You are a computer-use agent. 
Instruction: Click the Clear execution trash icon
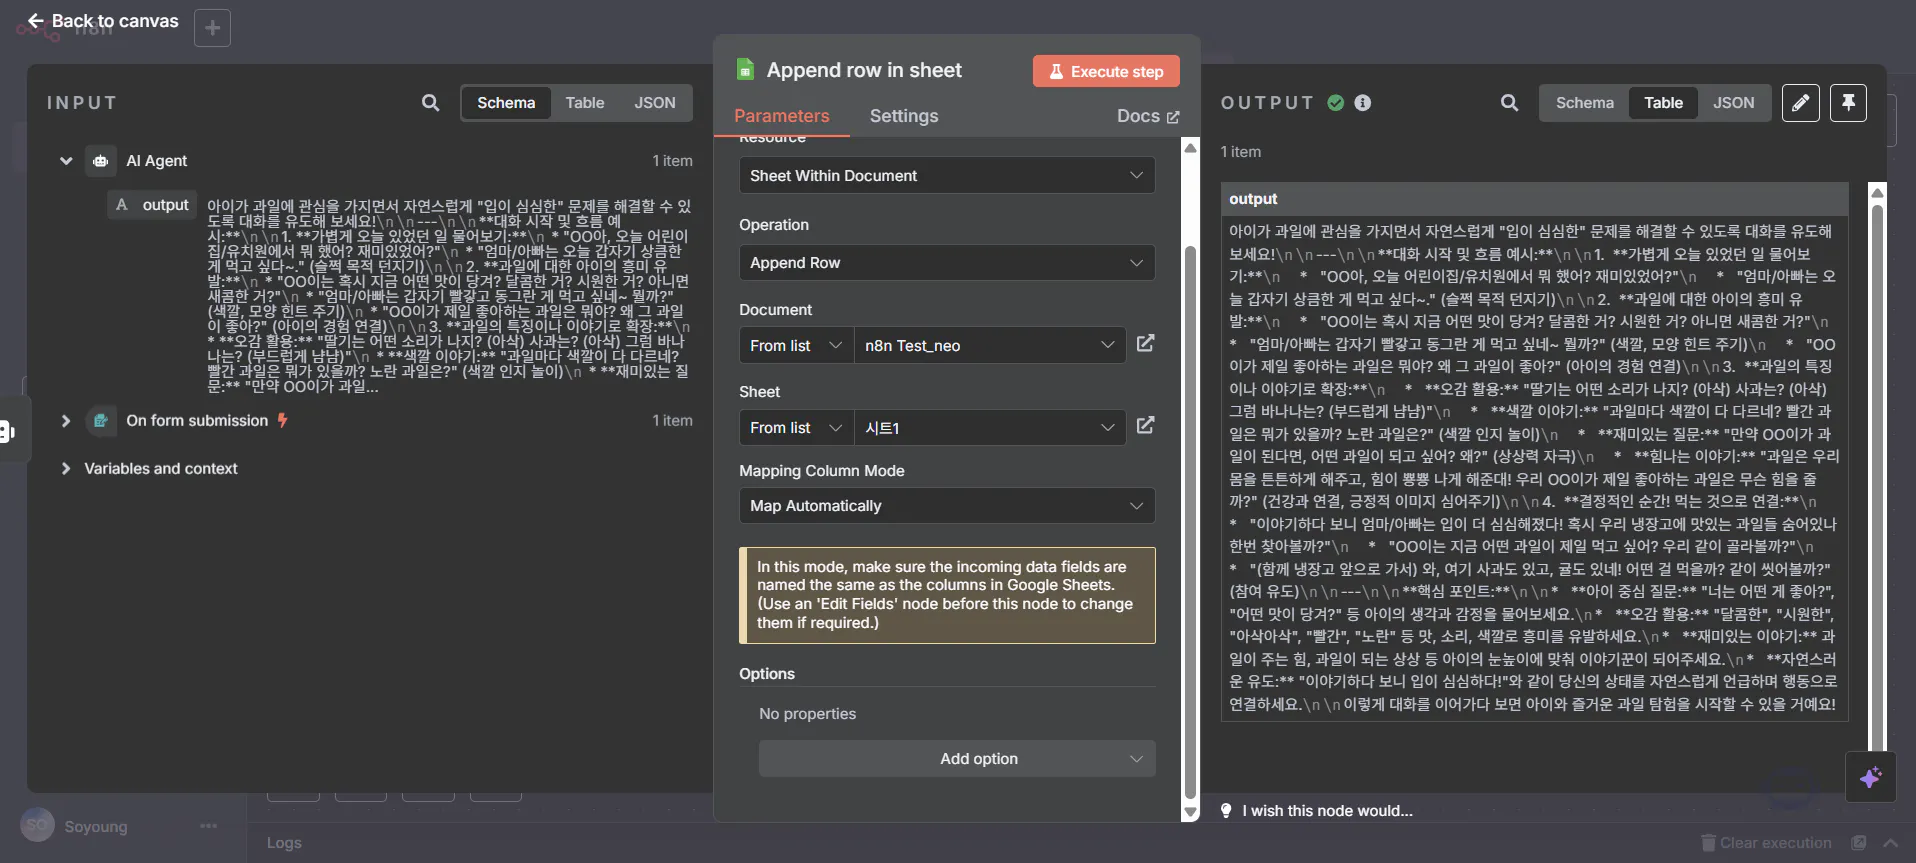1708,843
